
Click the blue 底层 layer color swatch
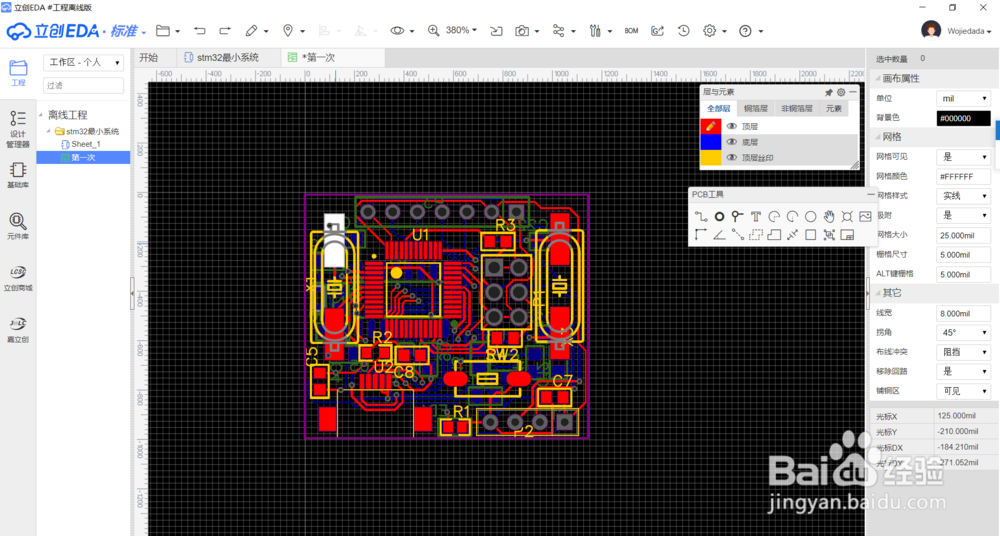point(710,142)
